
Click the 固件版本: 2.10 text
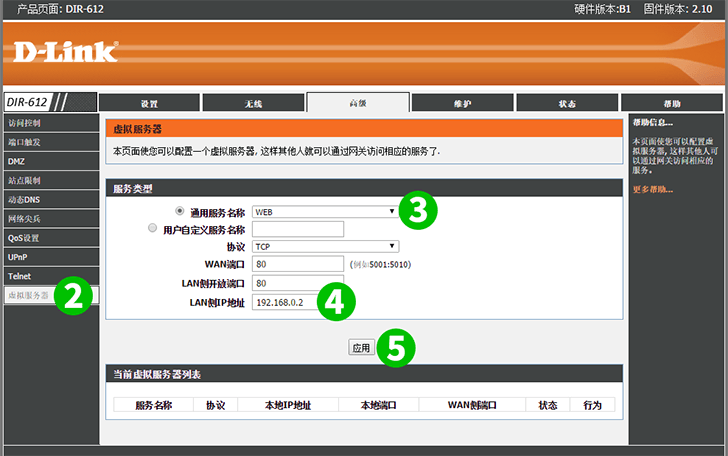click(677, 9)
